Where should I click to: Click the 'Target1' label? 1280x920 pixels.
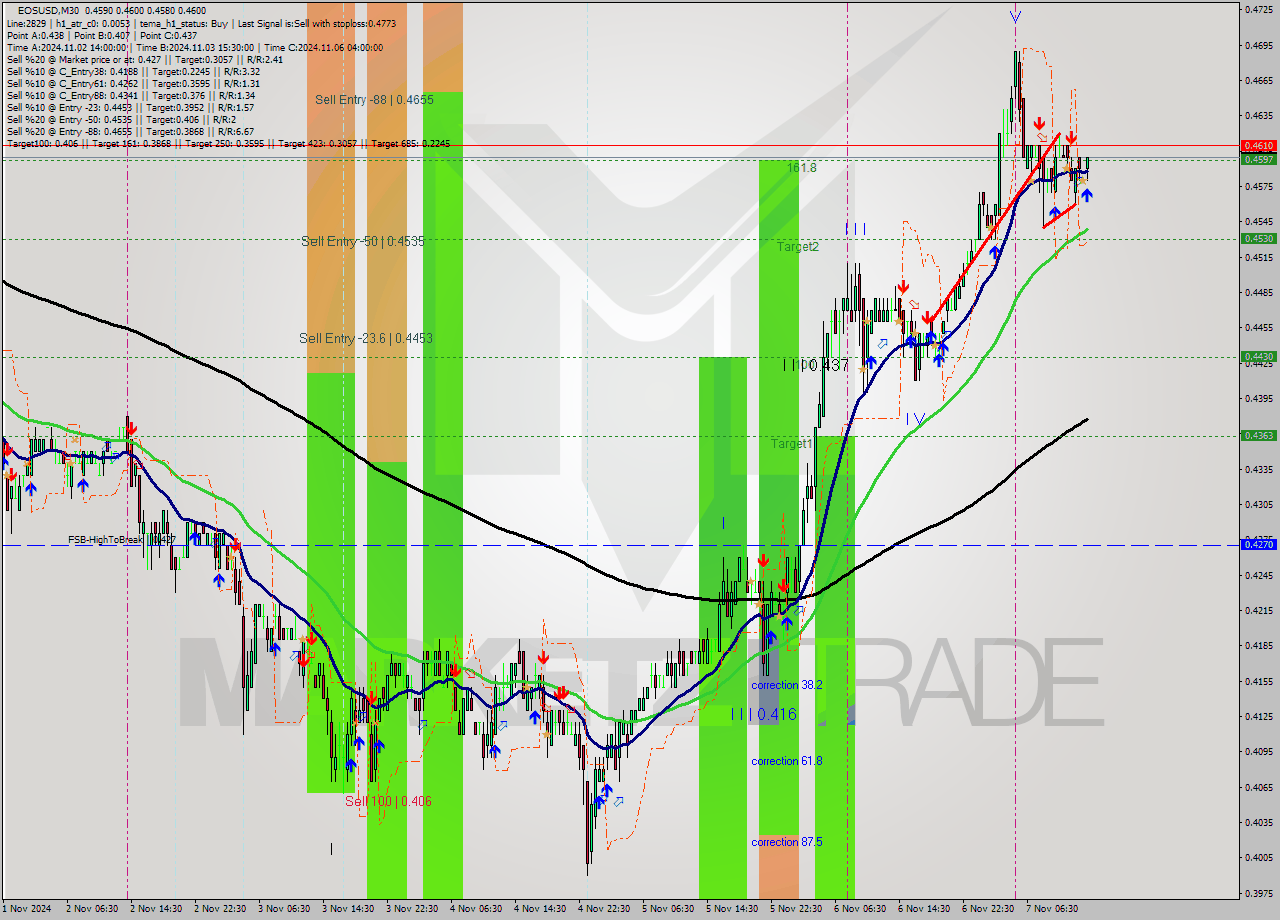tap(791, 443)
